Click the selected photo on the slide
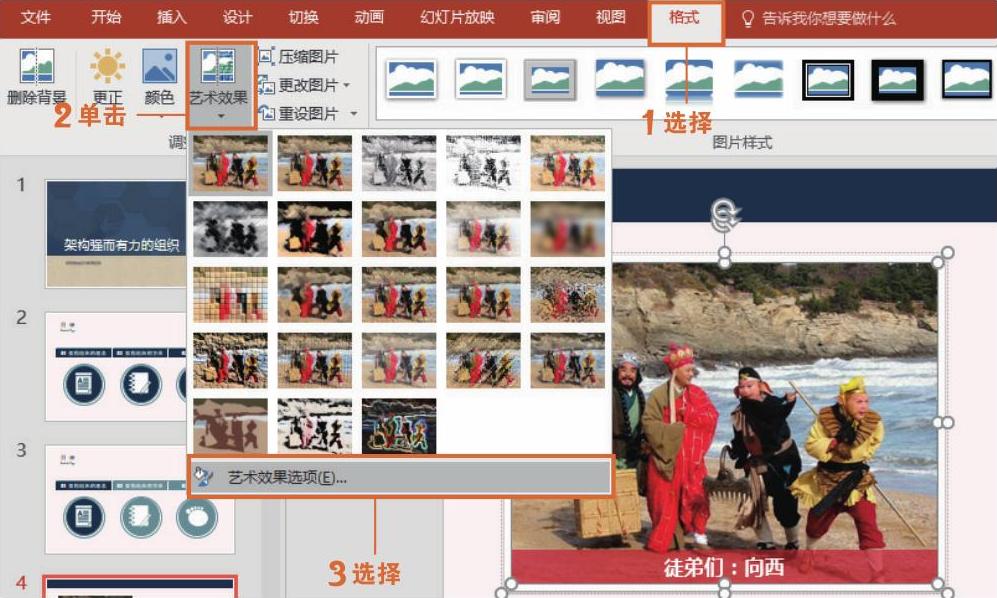Screen dimensions: 997x598 point(724,422)
